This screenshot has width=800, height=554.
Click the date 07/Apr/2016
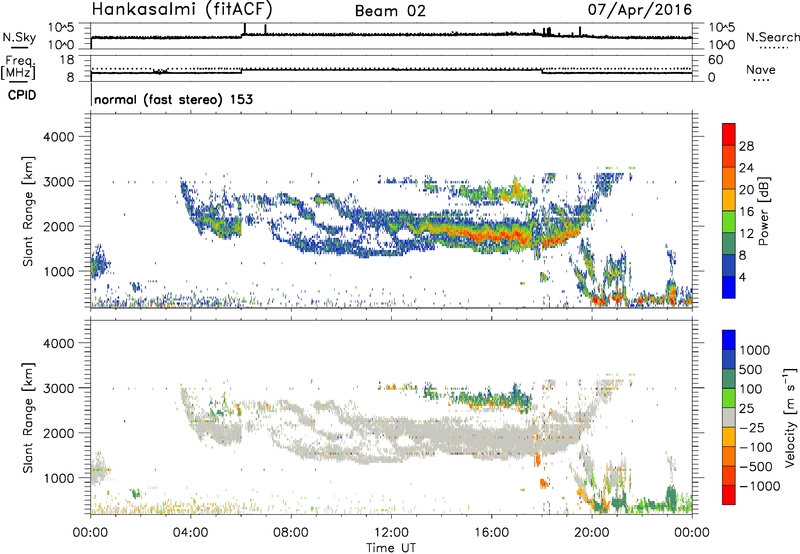(639, 10)
